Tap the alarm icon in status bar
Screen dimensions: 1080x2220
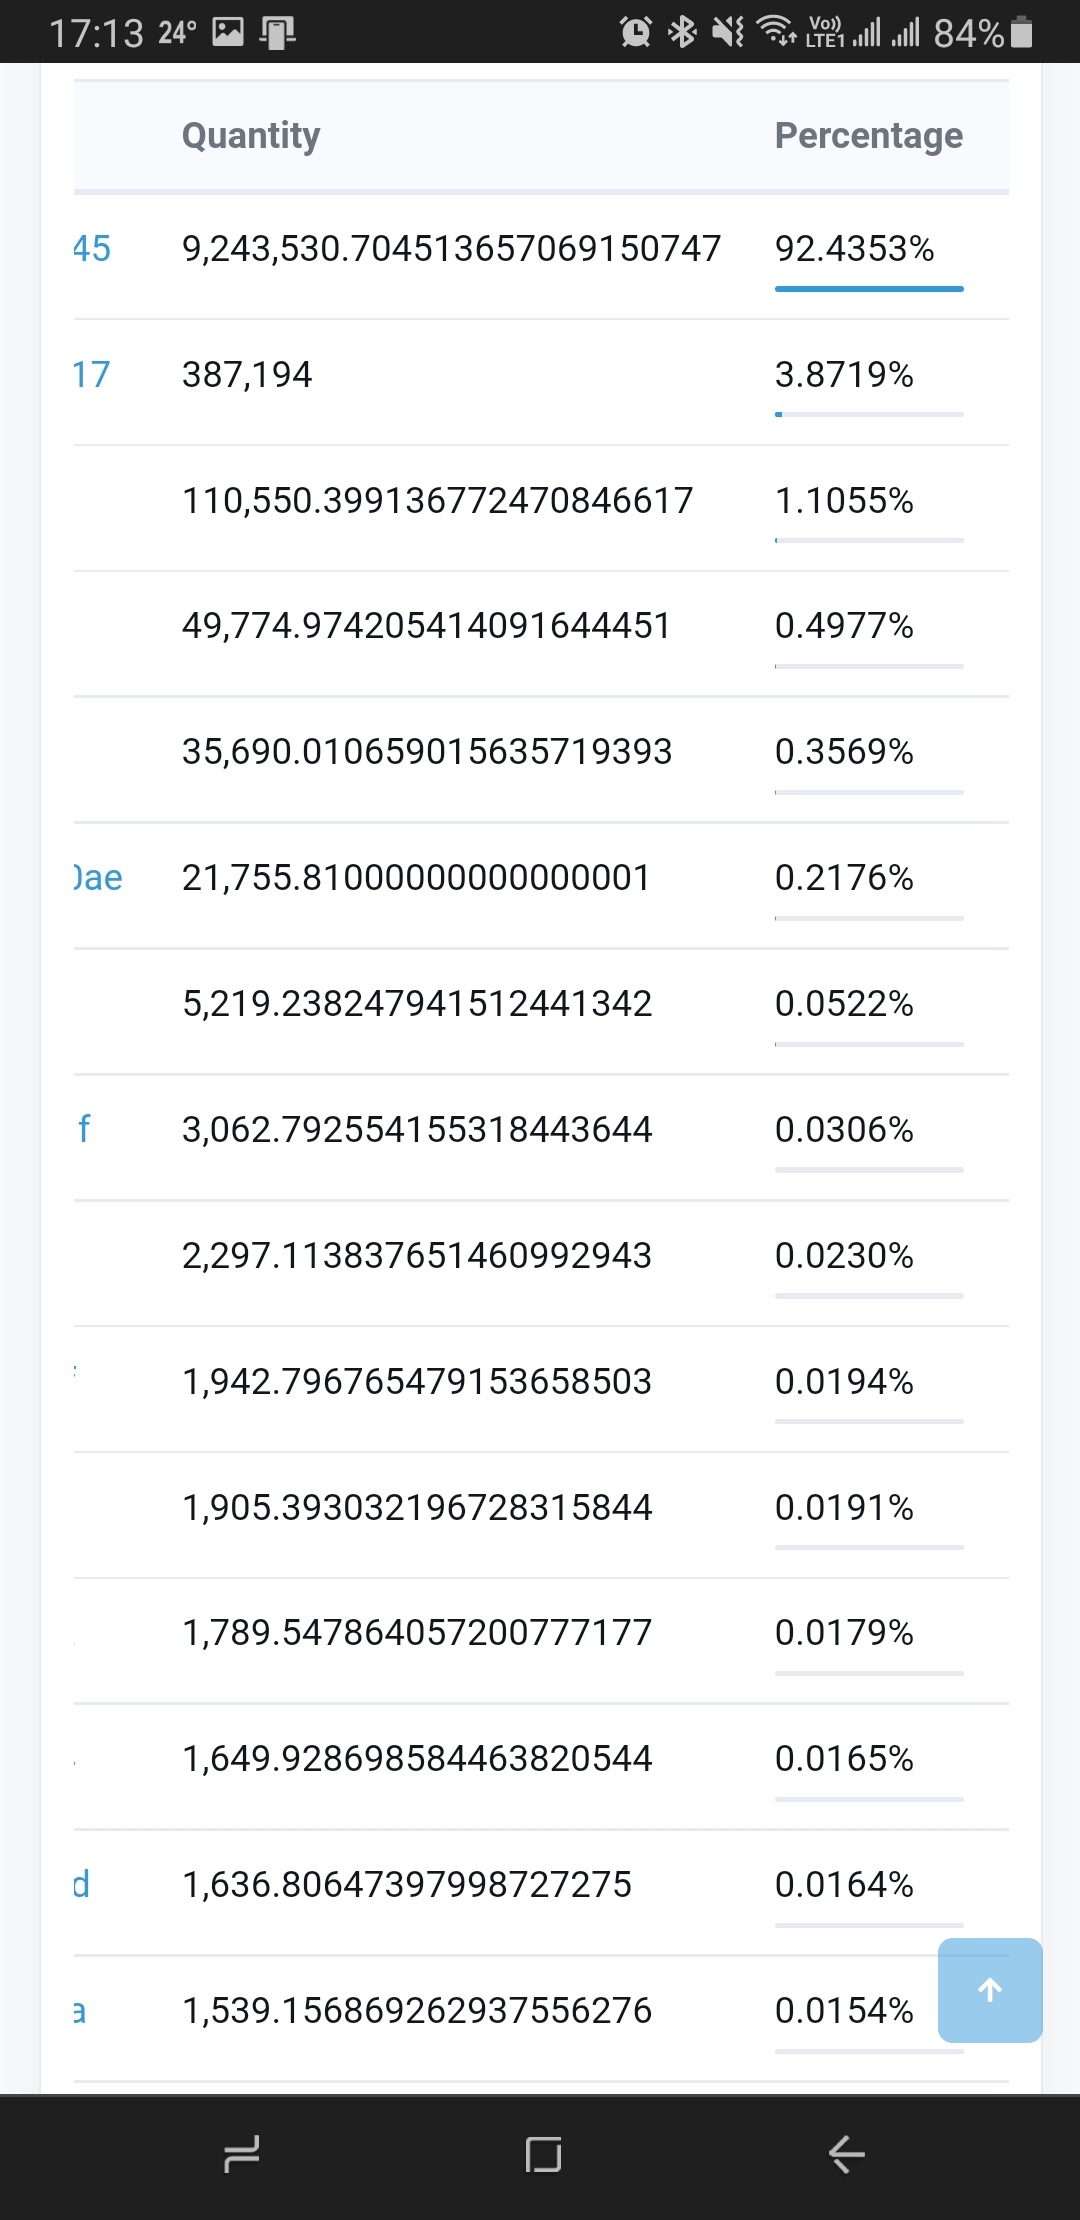[636, 32]
